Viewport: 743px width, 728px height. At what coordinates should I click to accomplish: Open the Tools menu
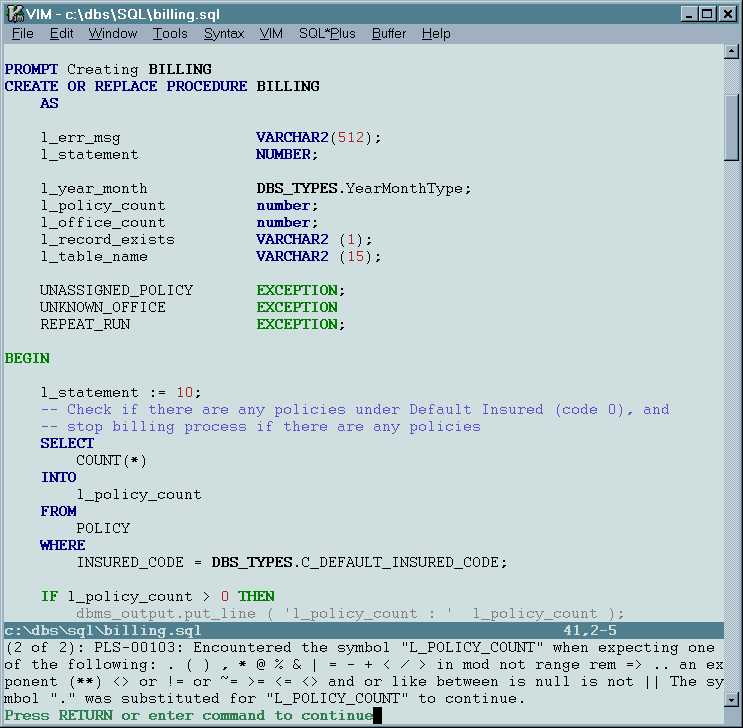click(x=170, y=33)
